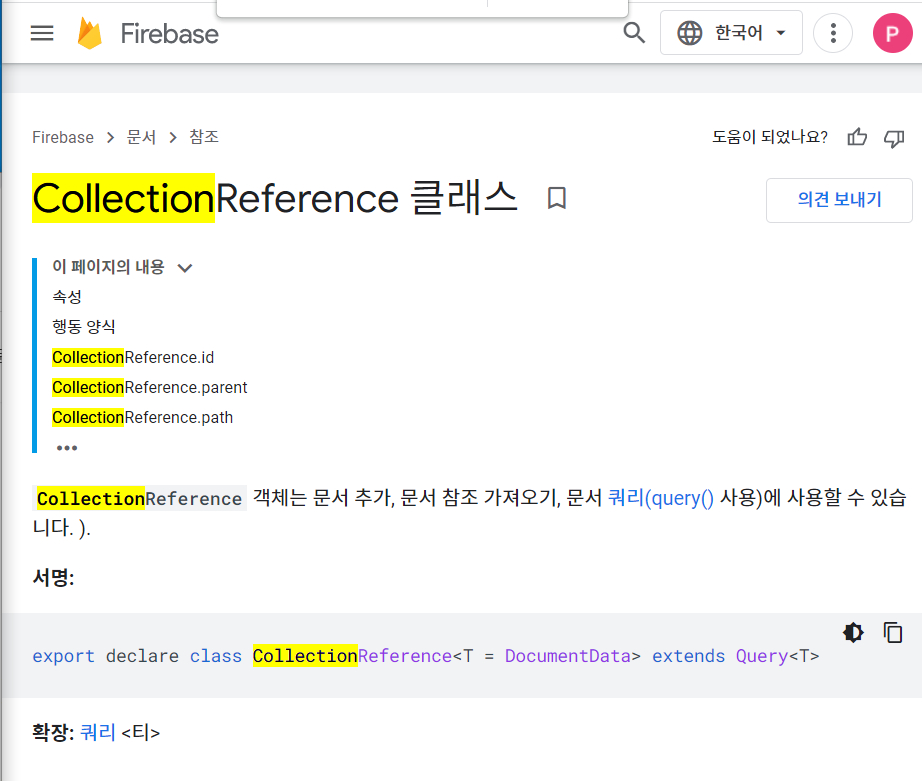The width and height of the screenshot is (922, 781).
Task: Open the 한국어 language dropdown
Action: 731,33
